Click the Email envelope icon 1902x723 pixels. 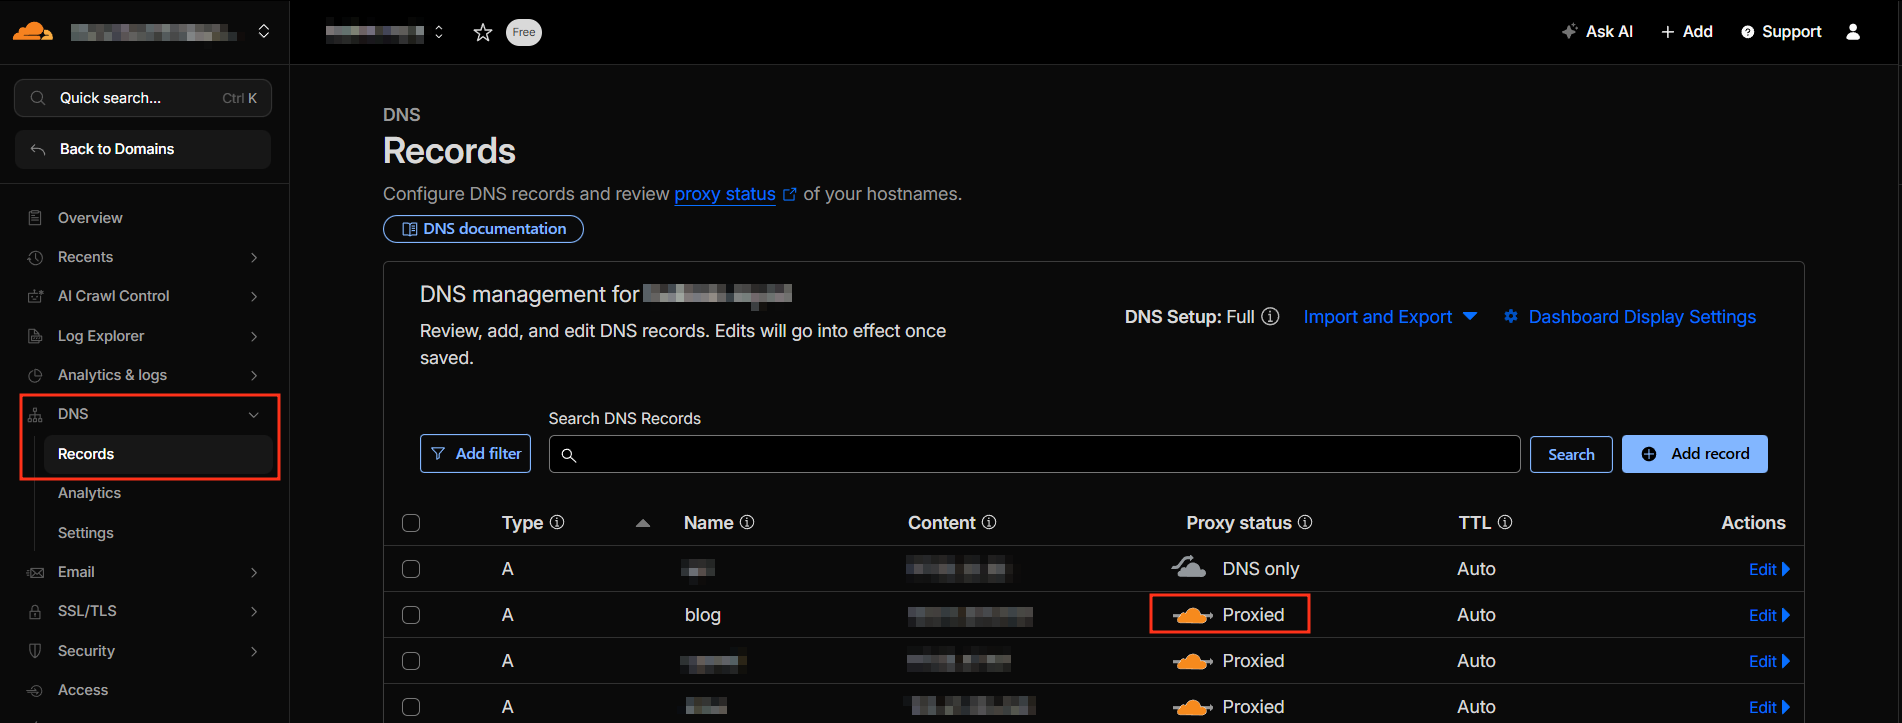click(x=35, y=572)
